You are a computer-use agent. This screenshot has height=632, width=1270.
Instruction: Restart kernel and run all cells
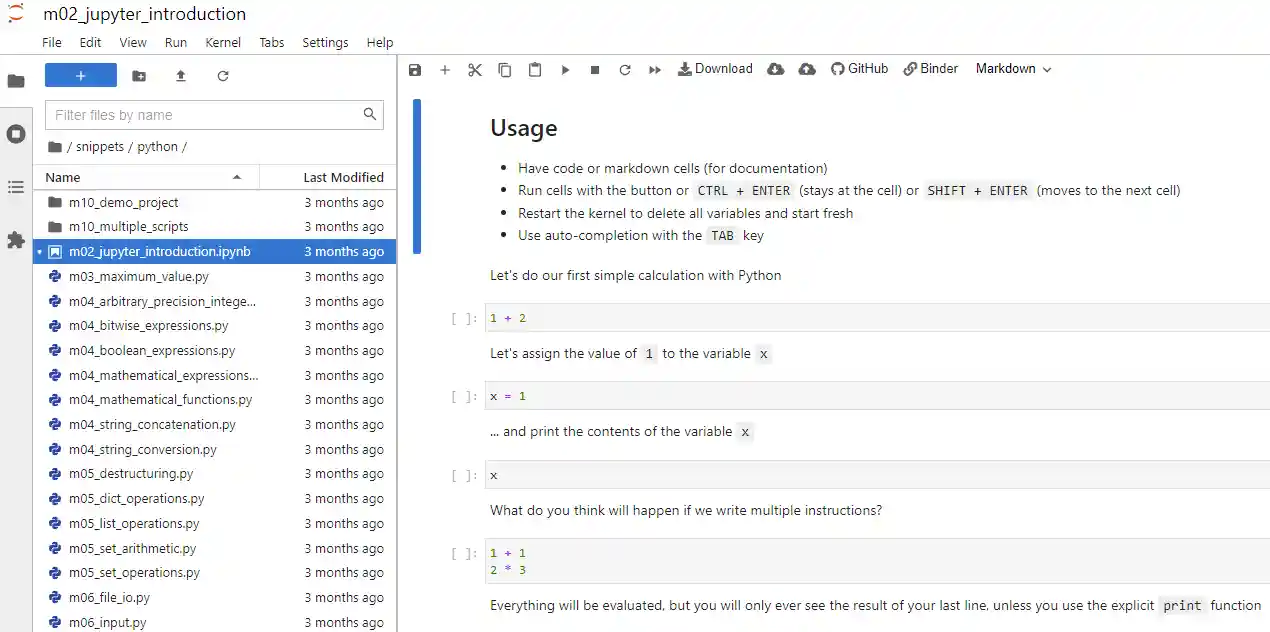pos(655,70)
